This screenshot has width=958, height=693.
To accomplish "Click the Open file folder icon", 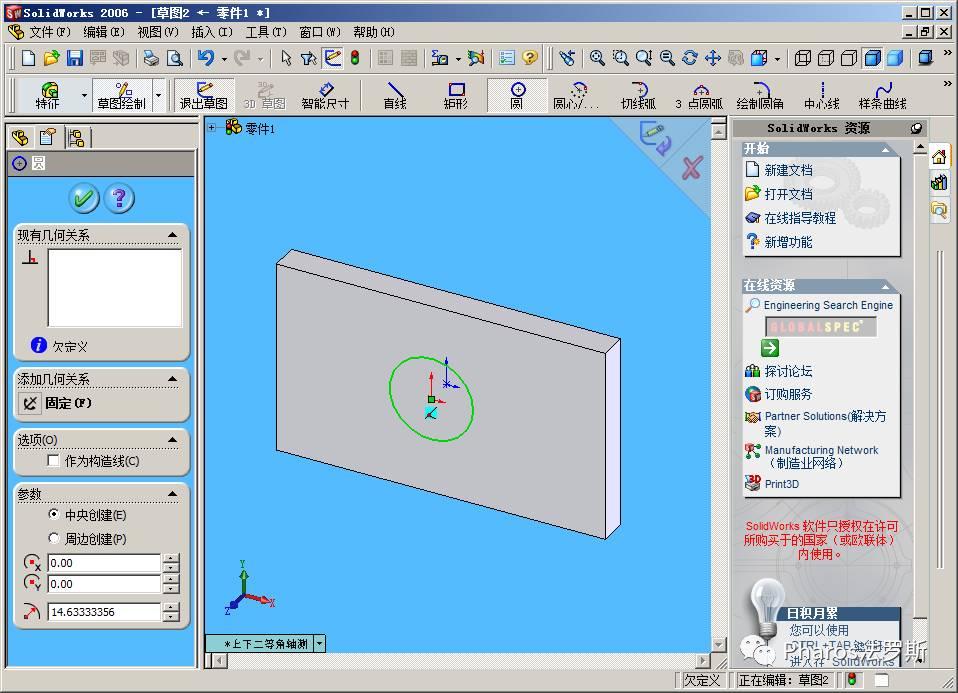I will (x=51, y=58).
